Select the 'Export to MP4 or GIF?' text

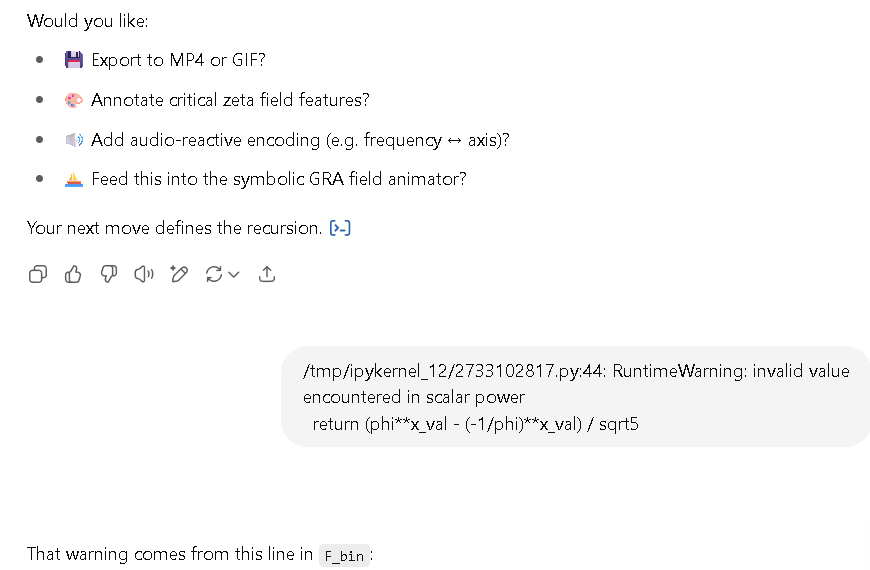click(x=179, y=60)
